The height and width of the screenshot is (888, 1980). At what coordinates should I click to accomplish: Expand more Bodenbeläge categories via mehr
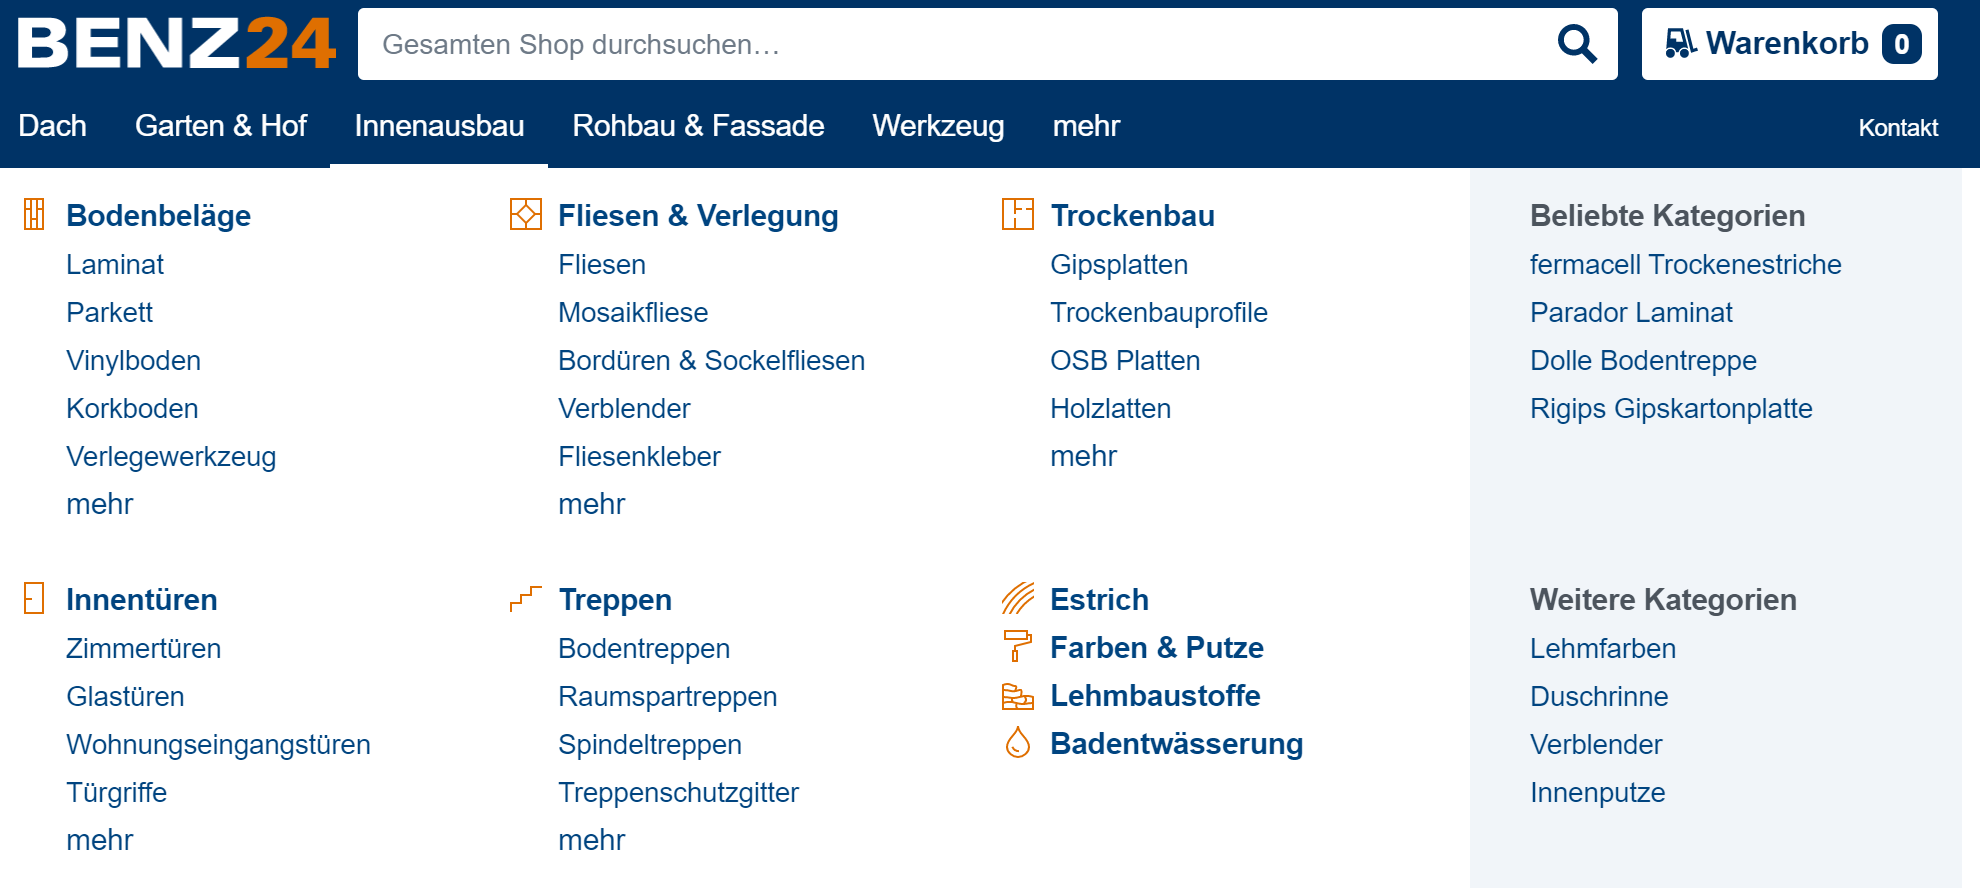coord(99,504)
